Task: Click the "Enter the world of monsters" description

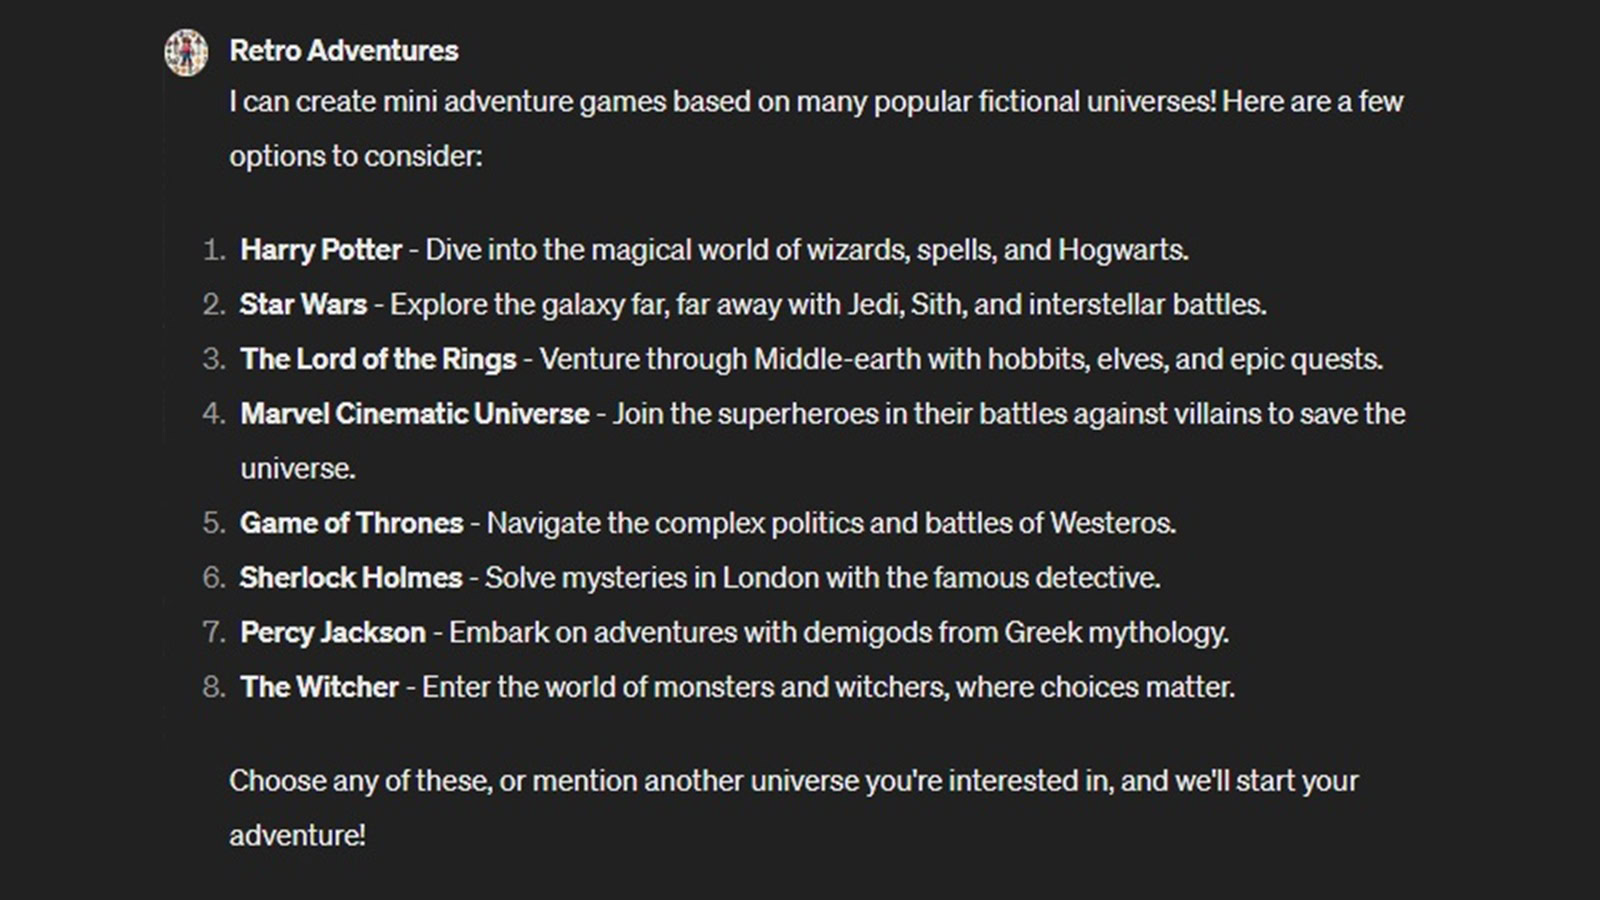Action: (827, 688)
